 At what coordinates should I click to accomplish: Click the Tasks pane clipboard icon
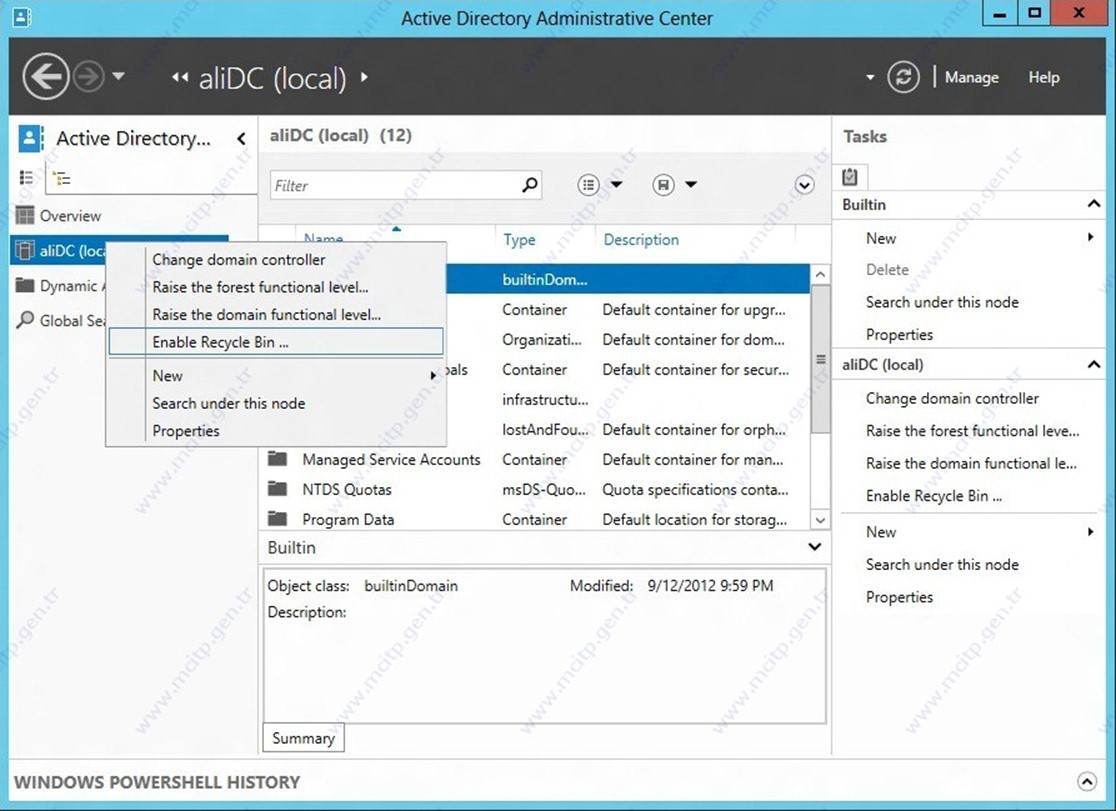[x=850, y=176]
